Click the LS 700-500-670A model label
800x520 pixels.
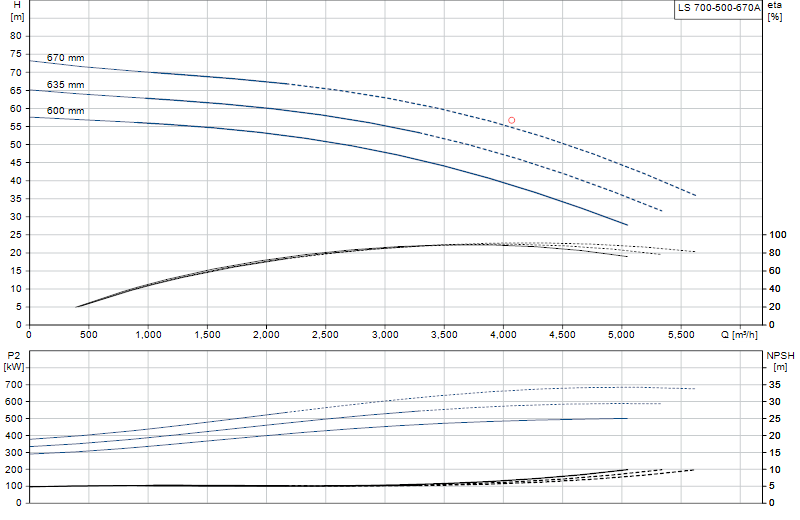coord(718,8)
